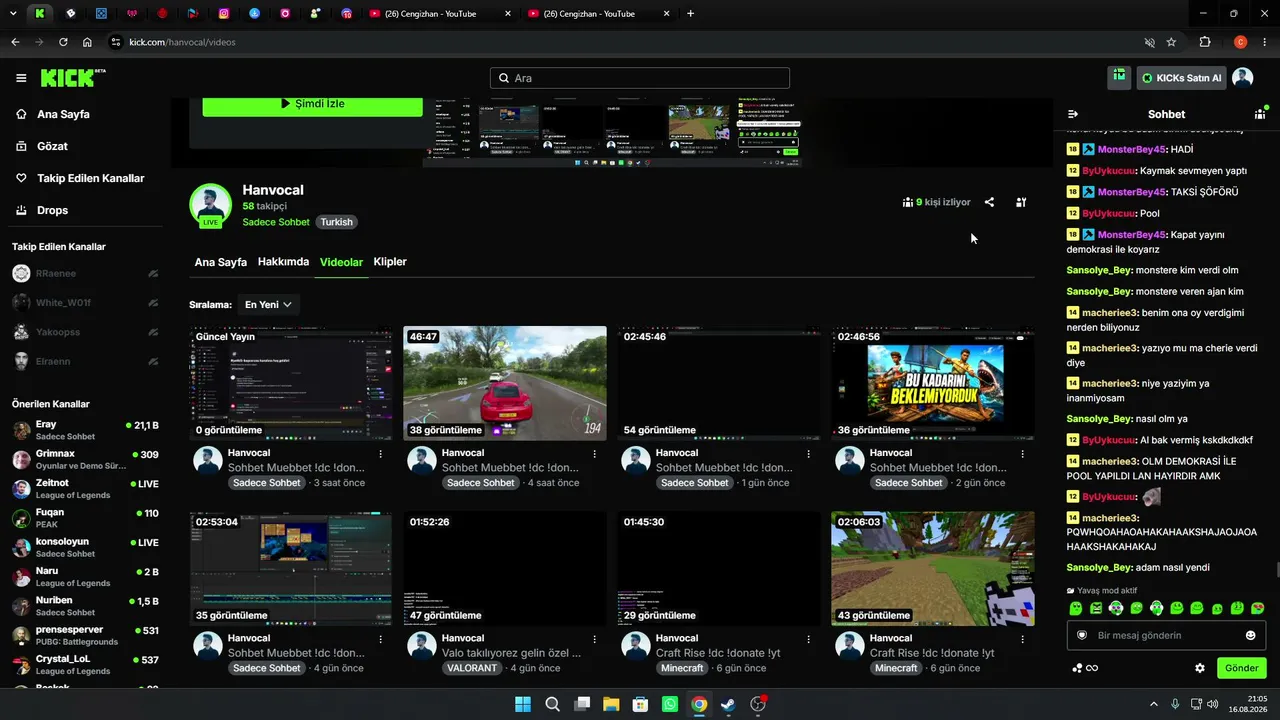
Task: Open options for the 46:47 racing video
Action: 594,453
